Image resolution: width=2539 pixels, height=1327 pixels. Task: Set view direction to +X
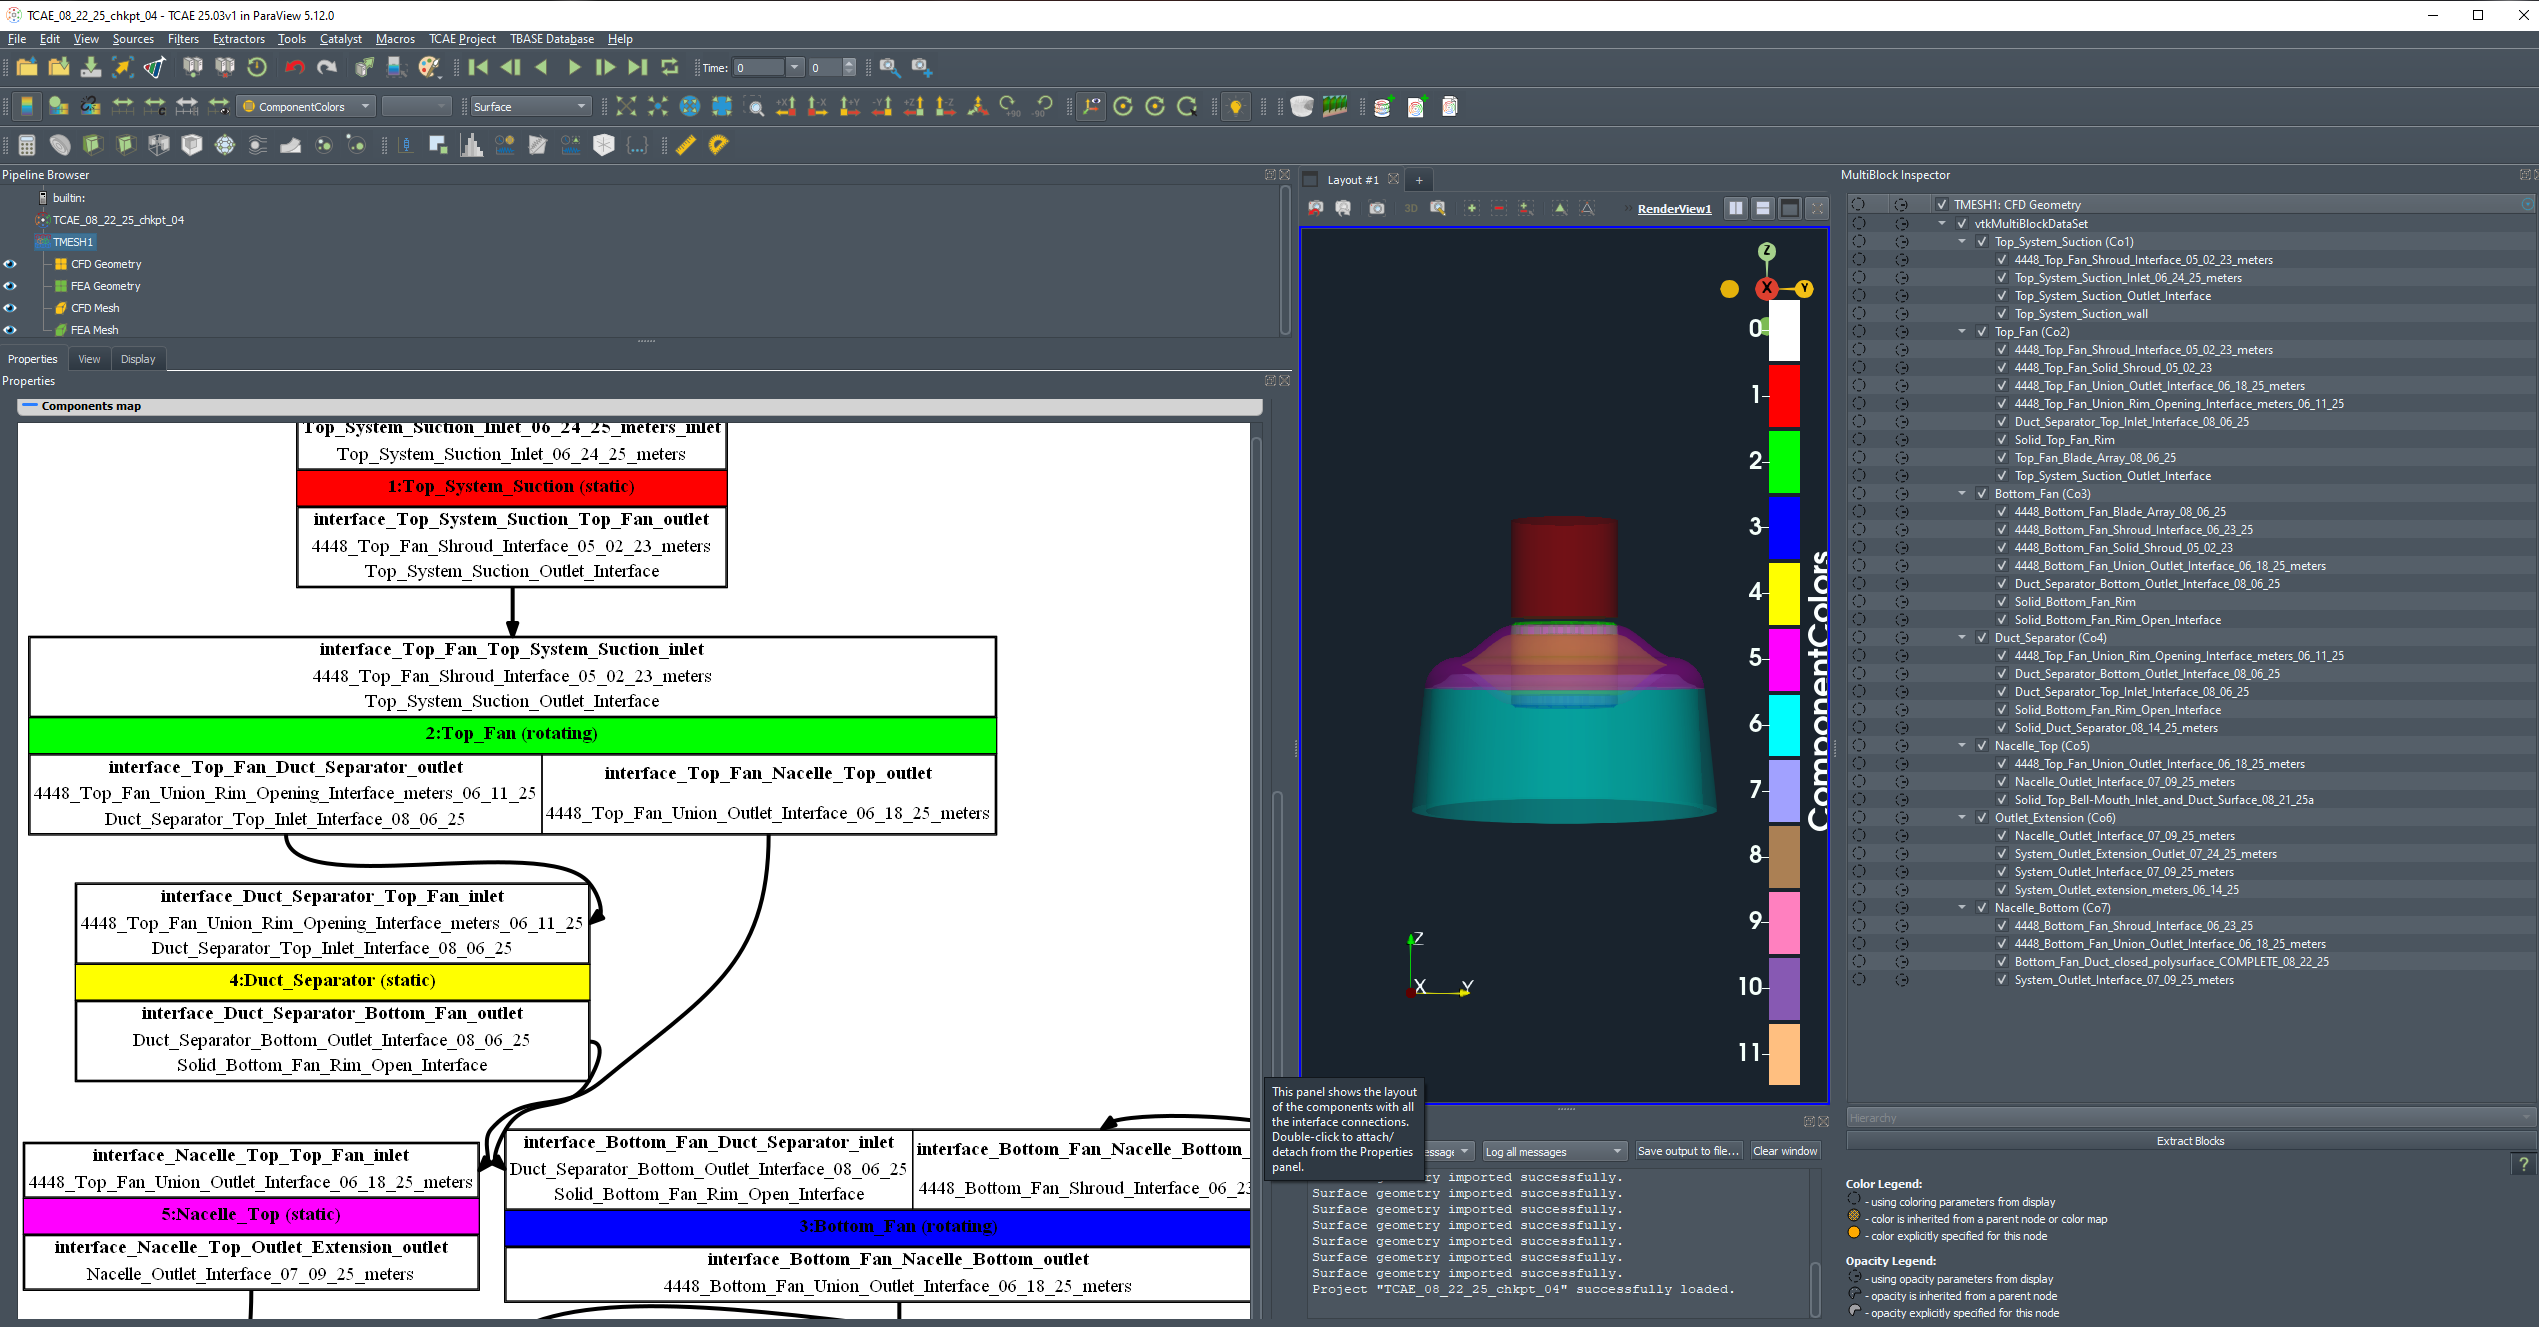pyautogui.click(x=786, y=106)
